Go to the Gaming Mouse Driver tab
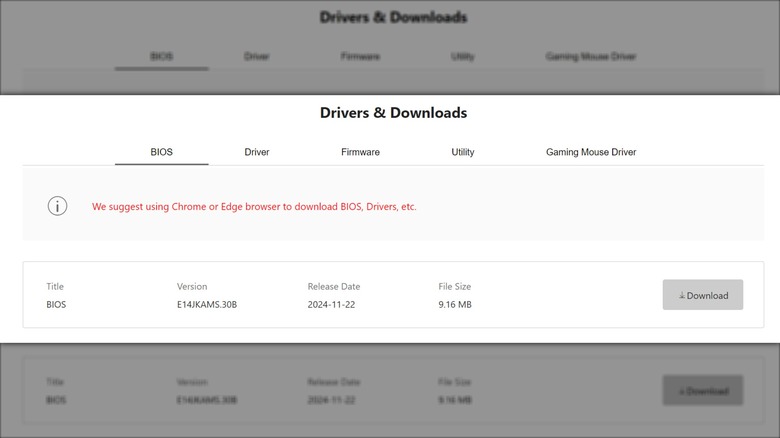Screen dimensions: 780x438 pos(591,152)
